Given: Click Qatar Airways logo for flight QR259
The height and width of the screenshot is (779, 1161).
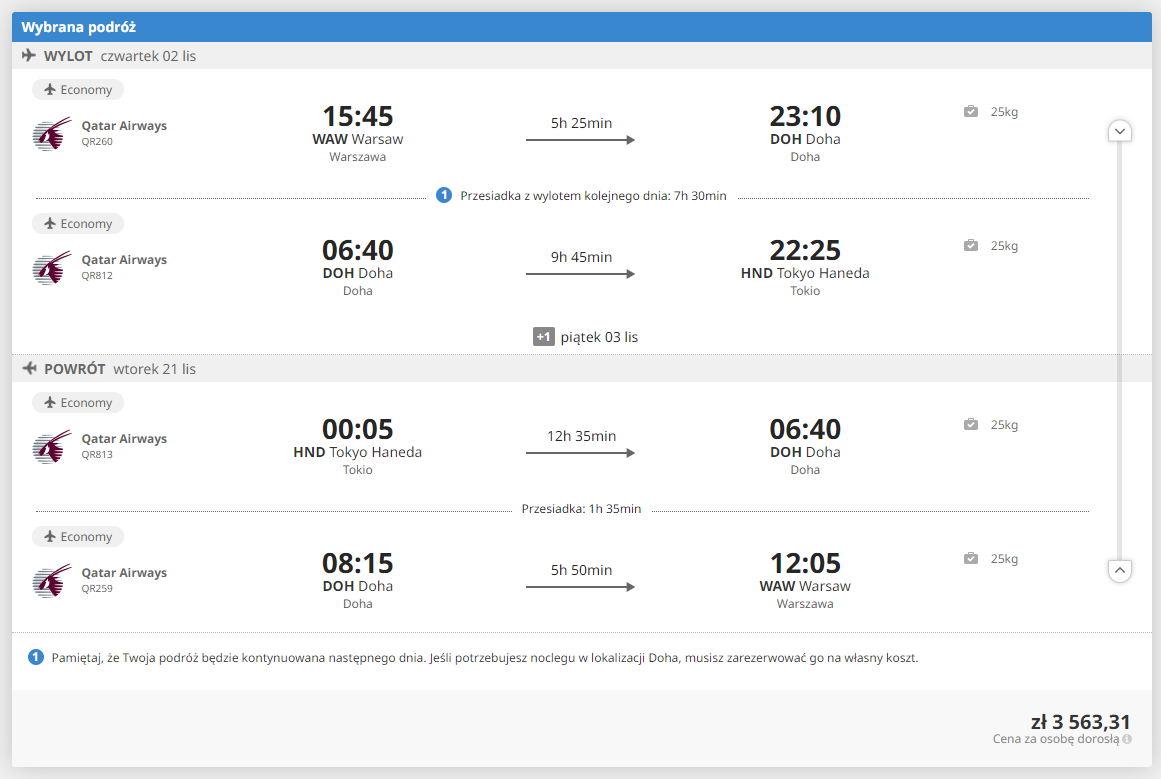Looking at the screenshot, I should click(52, 581).
